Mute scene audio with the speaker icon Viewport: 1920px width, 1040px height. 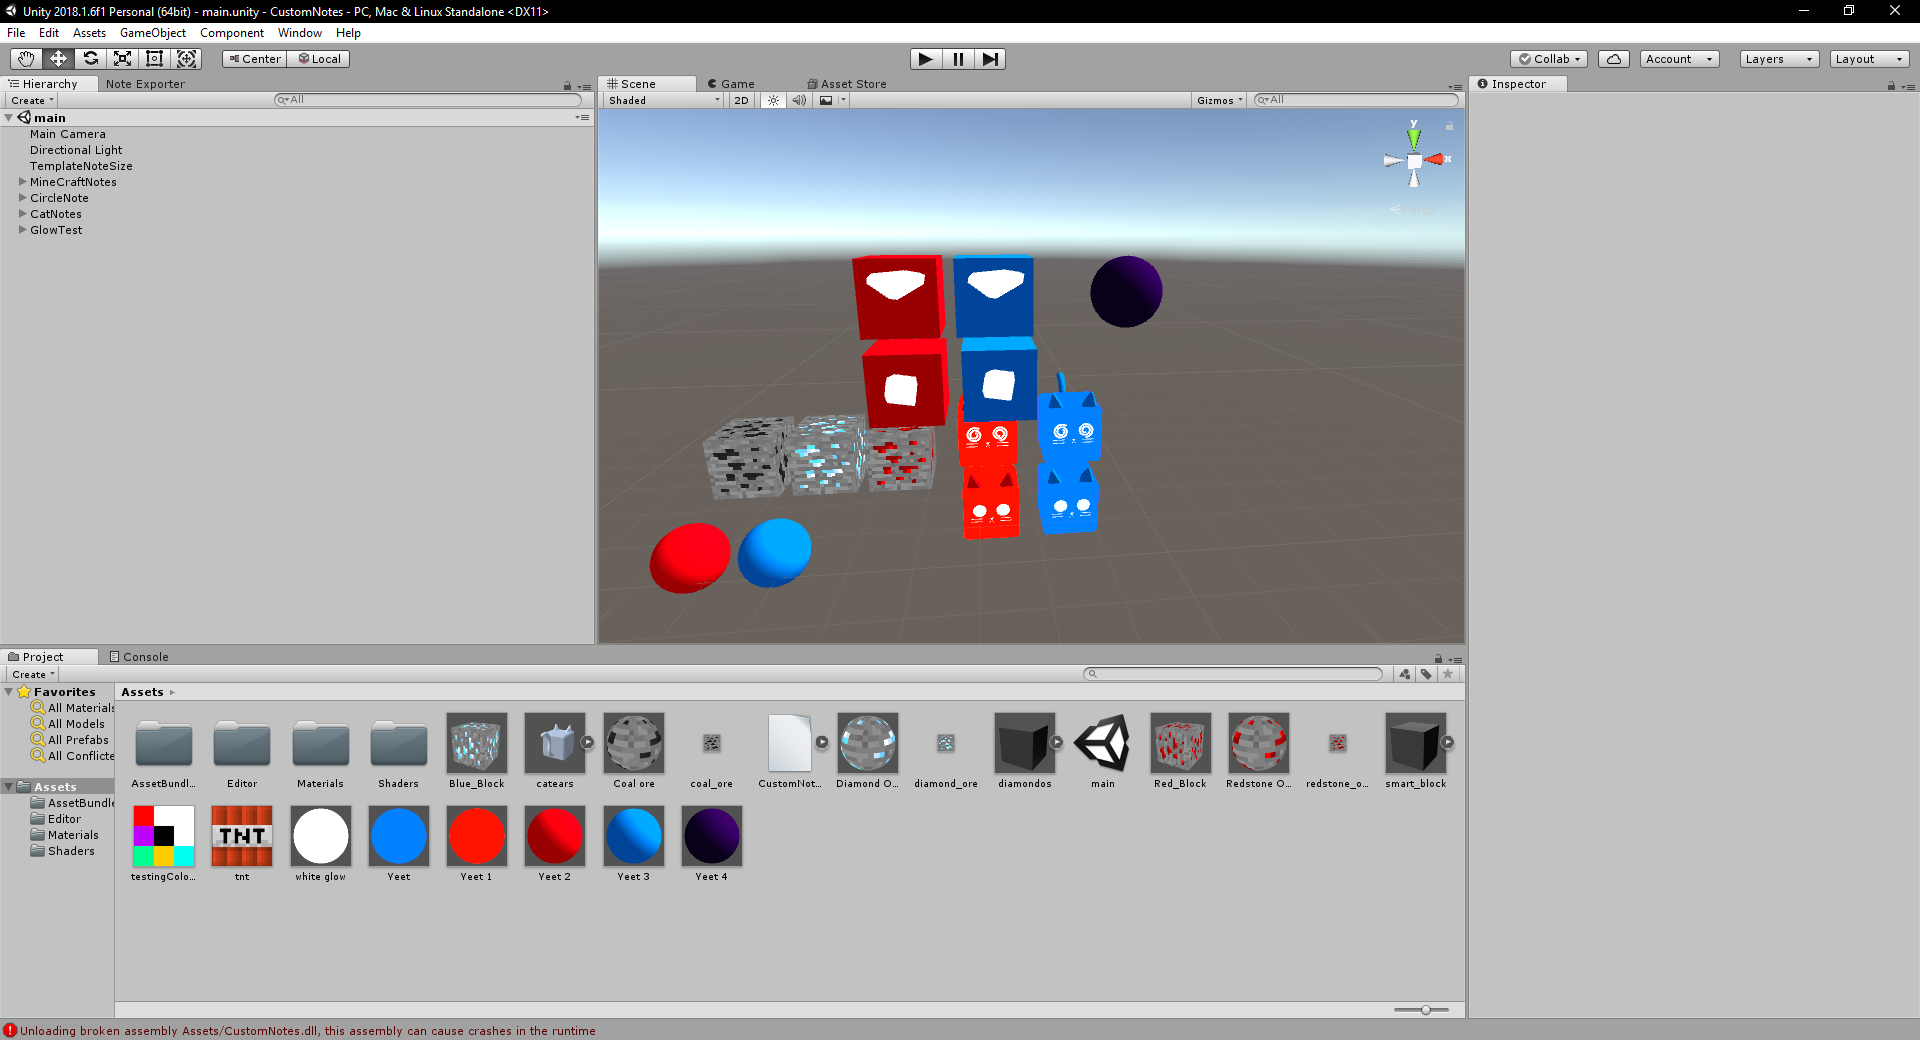click(799, 100)
